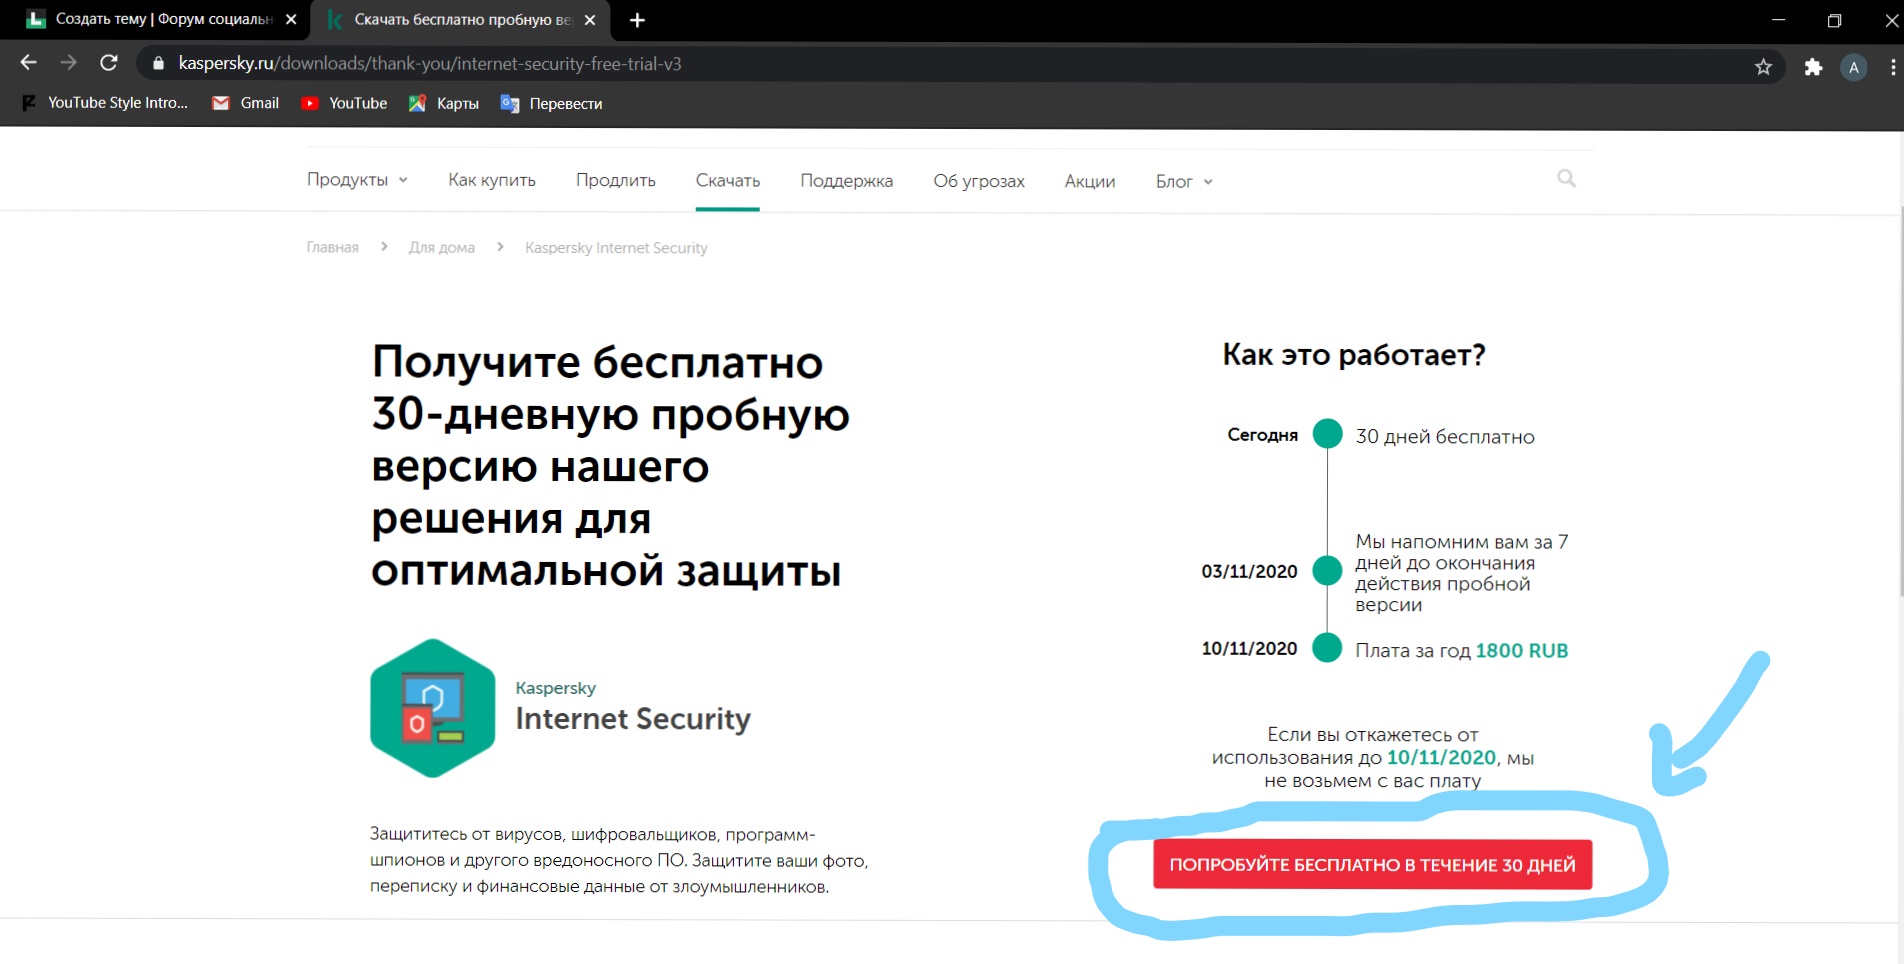
Task: Minimize the browser window
Action: (1778, 20)
